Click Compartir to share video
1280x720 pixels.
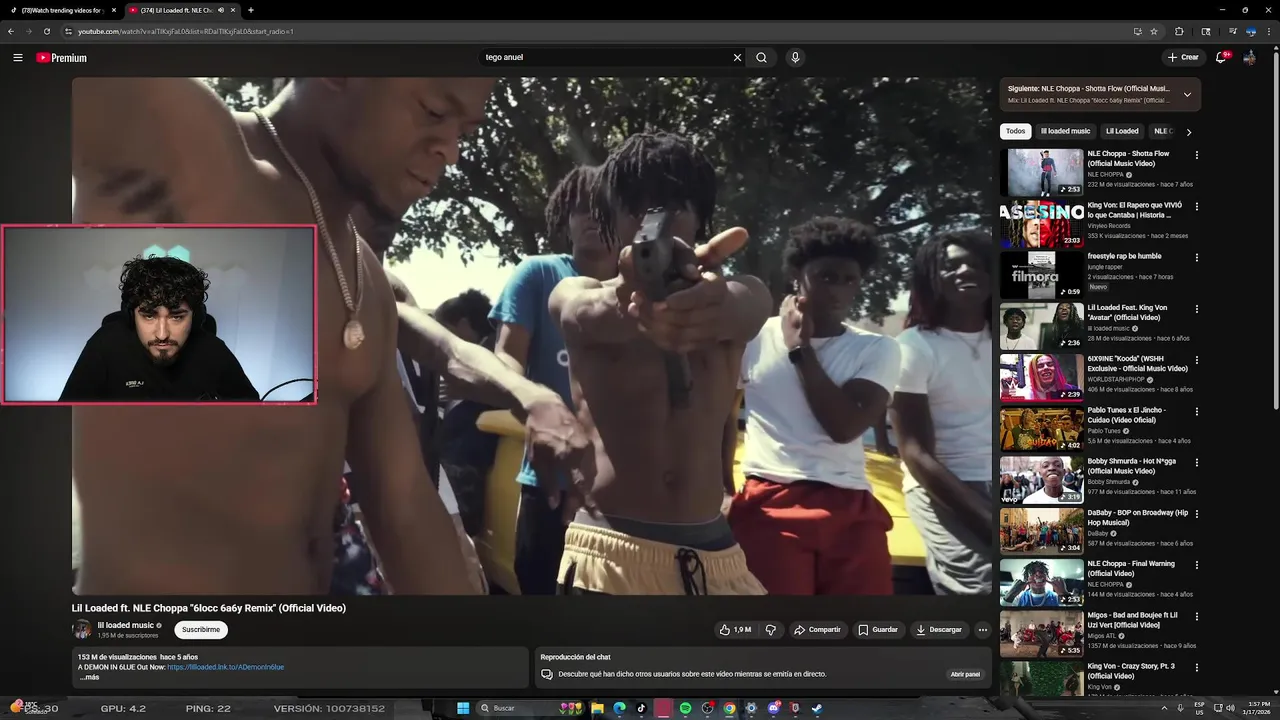click(x=817, y=630)
